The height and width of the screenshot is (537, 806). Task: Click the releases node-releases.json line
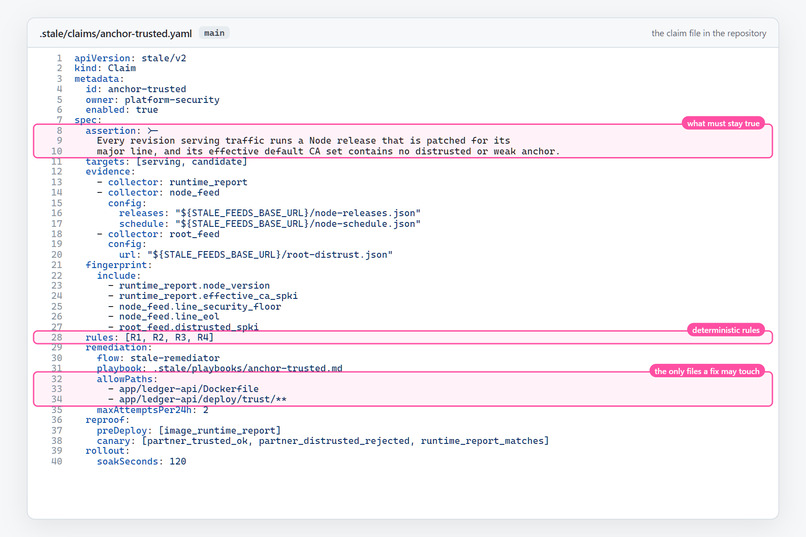click(270, 213)
